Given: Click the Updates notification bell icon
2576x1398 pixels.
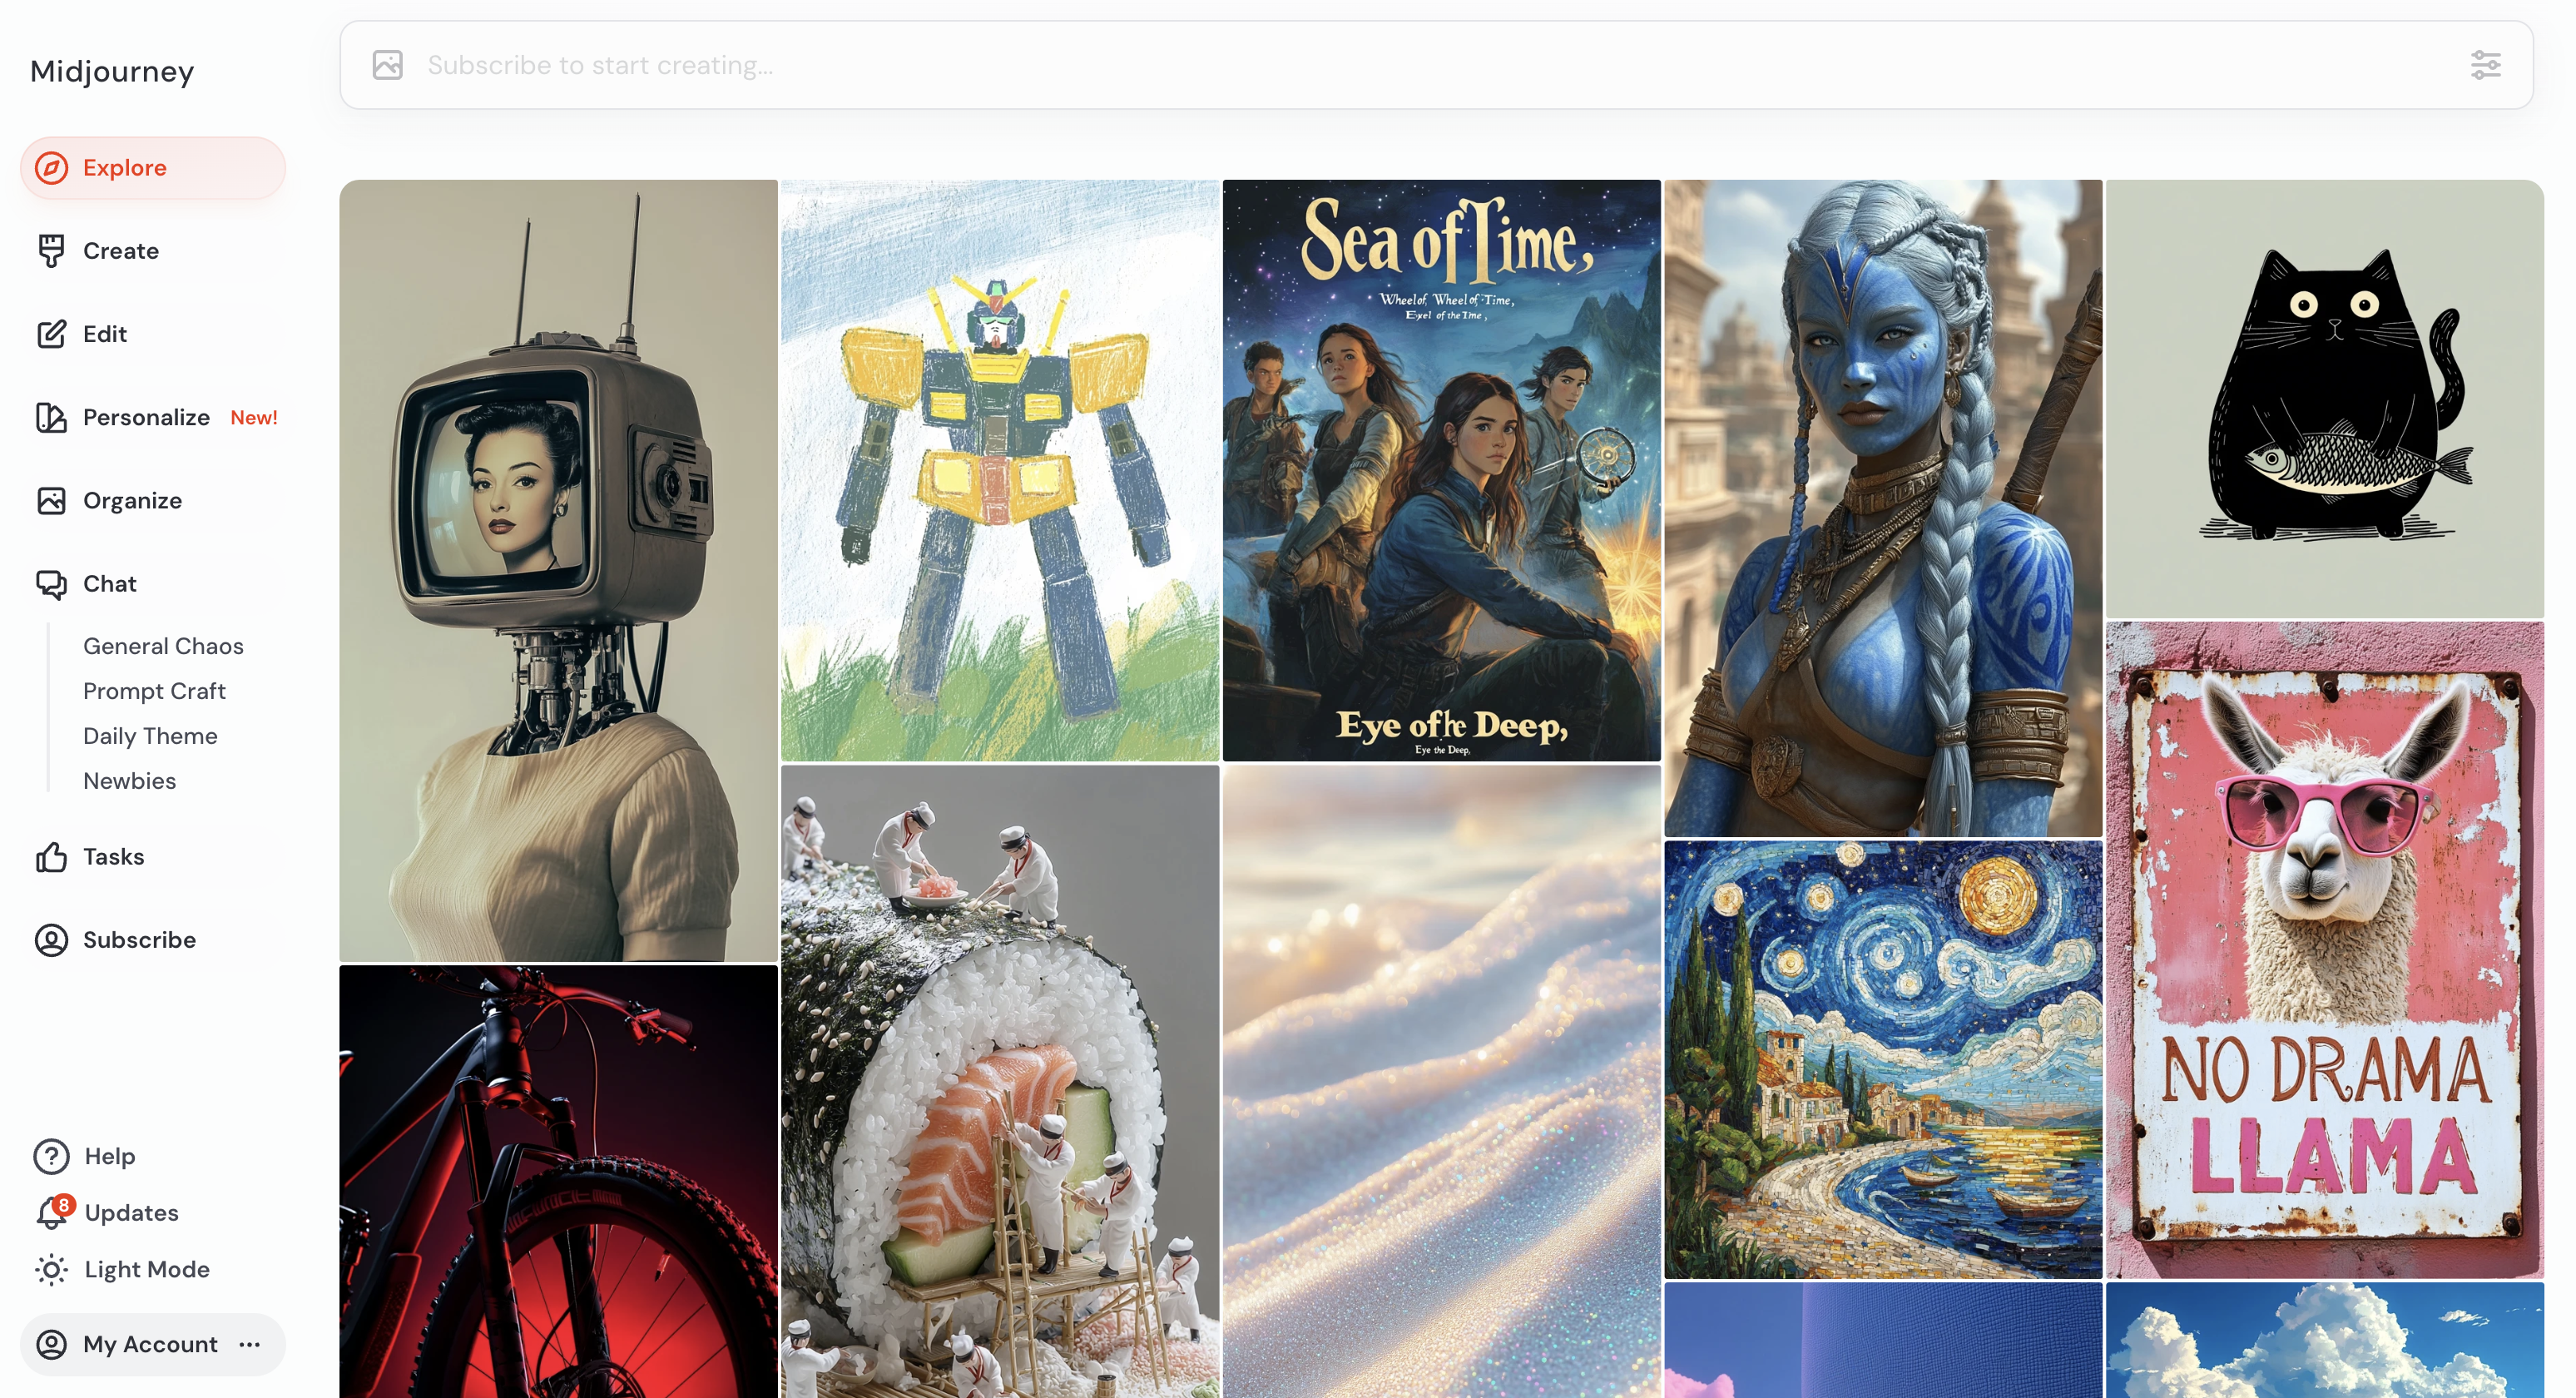Looking at the screenshot, I should [50, 1212].
